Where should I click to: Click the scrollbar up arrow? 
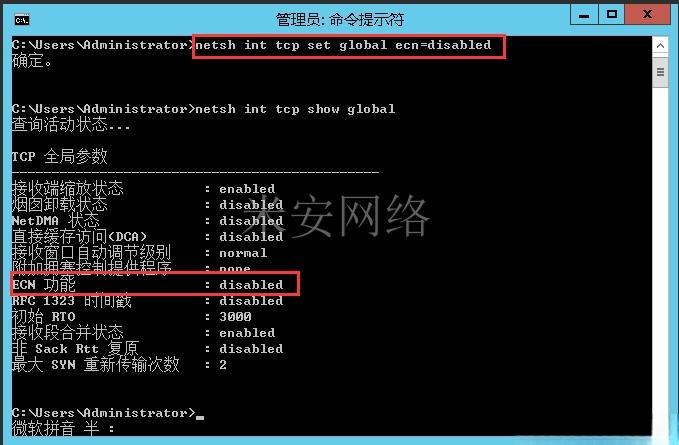click(660, 45)
